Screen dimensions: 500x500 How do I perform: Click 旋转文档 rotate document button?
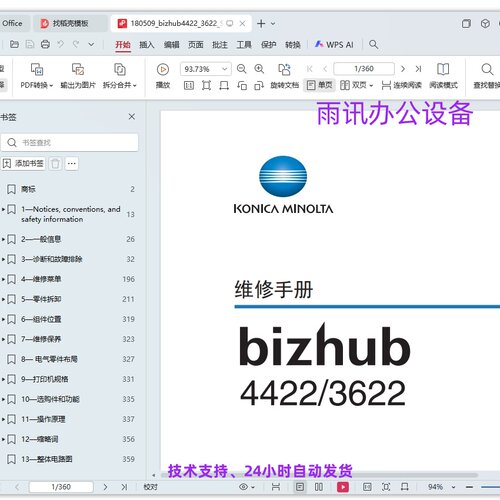coord(284,76)
